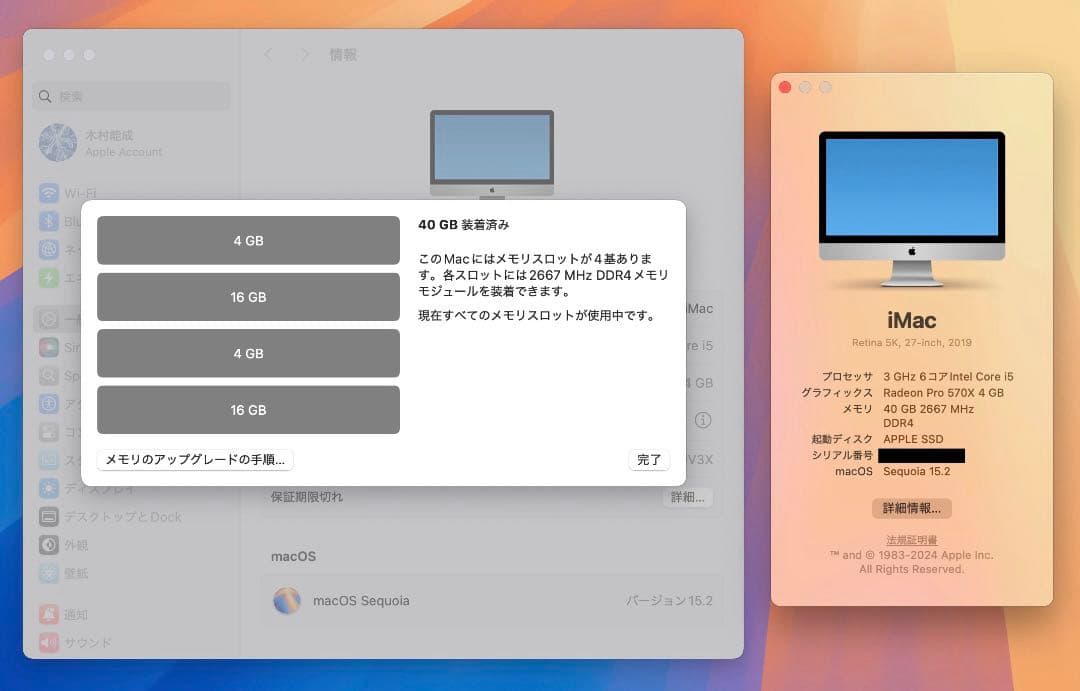This screenshot has height=691, width=1080.
Task: Select the 一般 (General) gear icon
Action: 48,320
